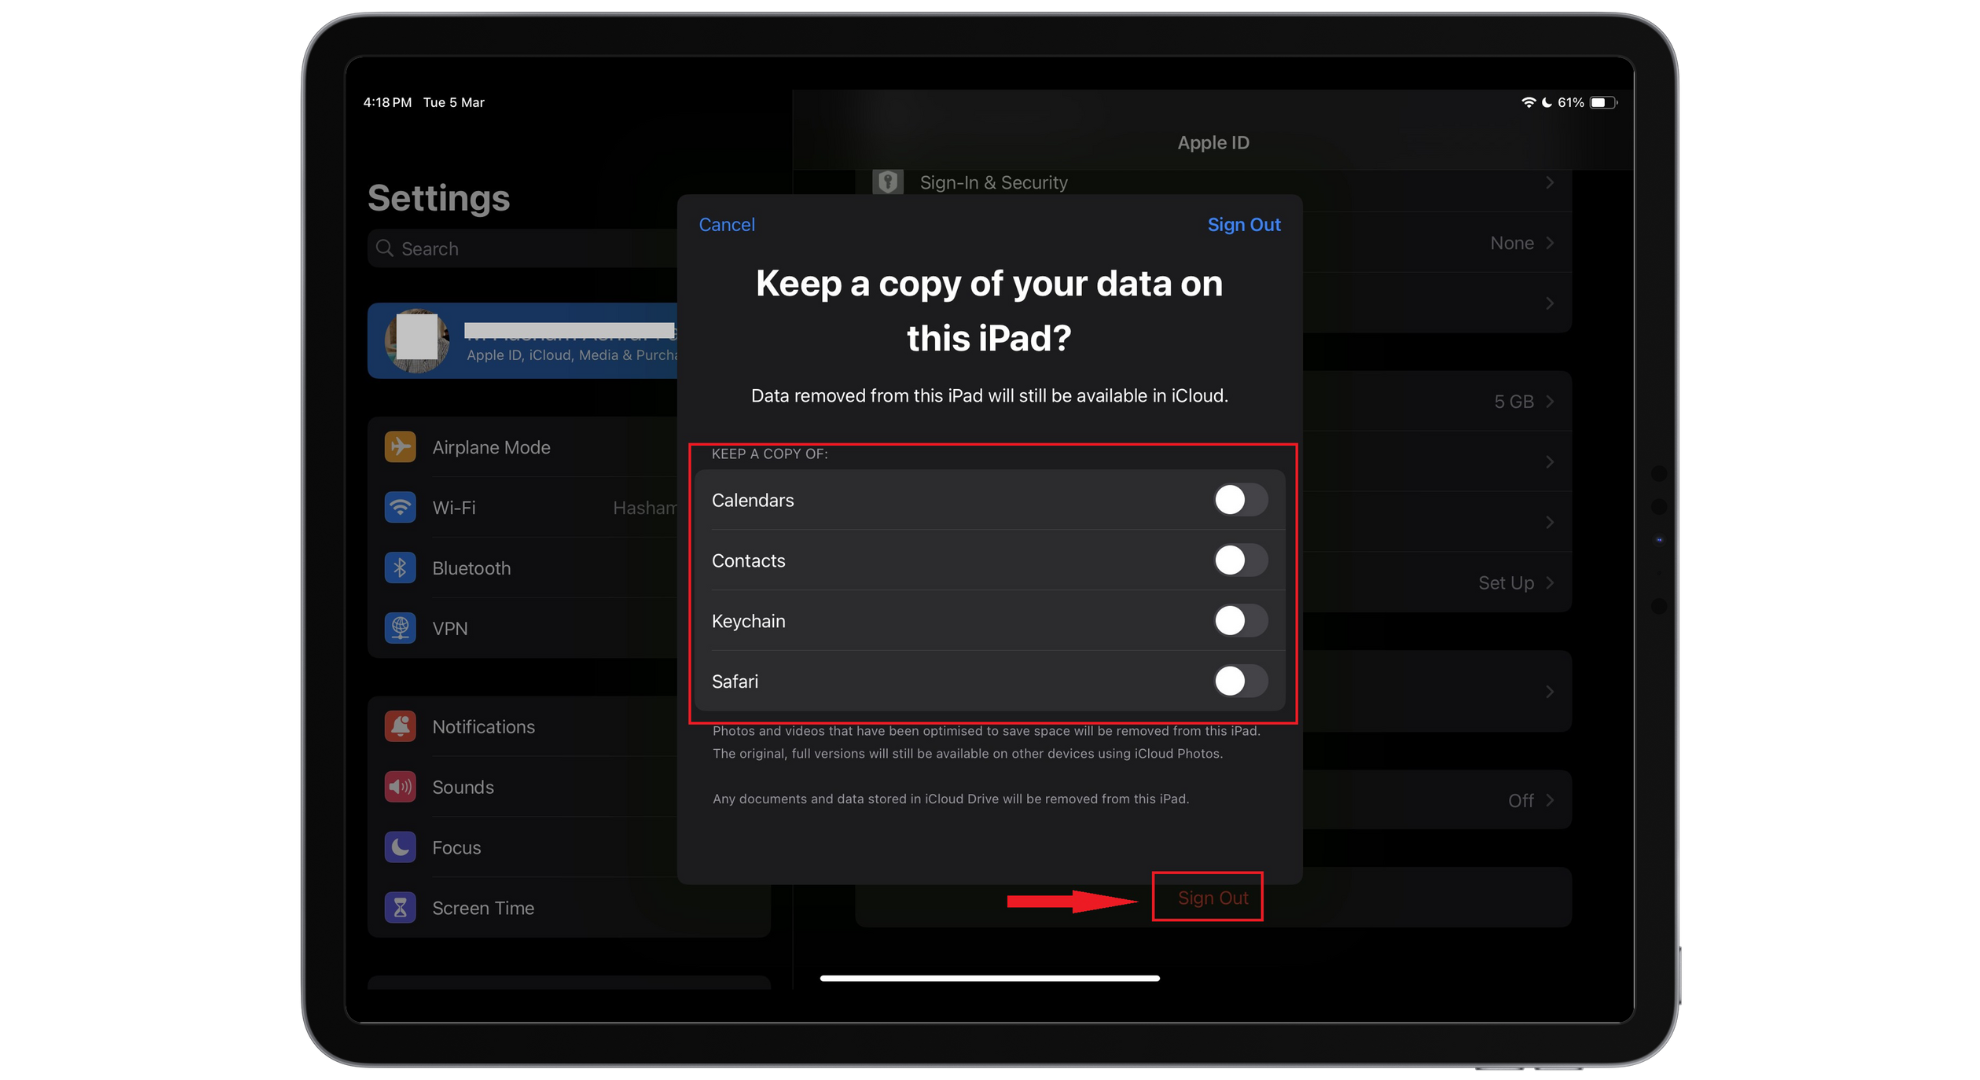The height and width of the screenshot is (1080, 1980).
Task: Tap the Focus moon icon
Action: [400, 847]
